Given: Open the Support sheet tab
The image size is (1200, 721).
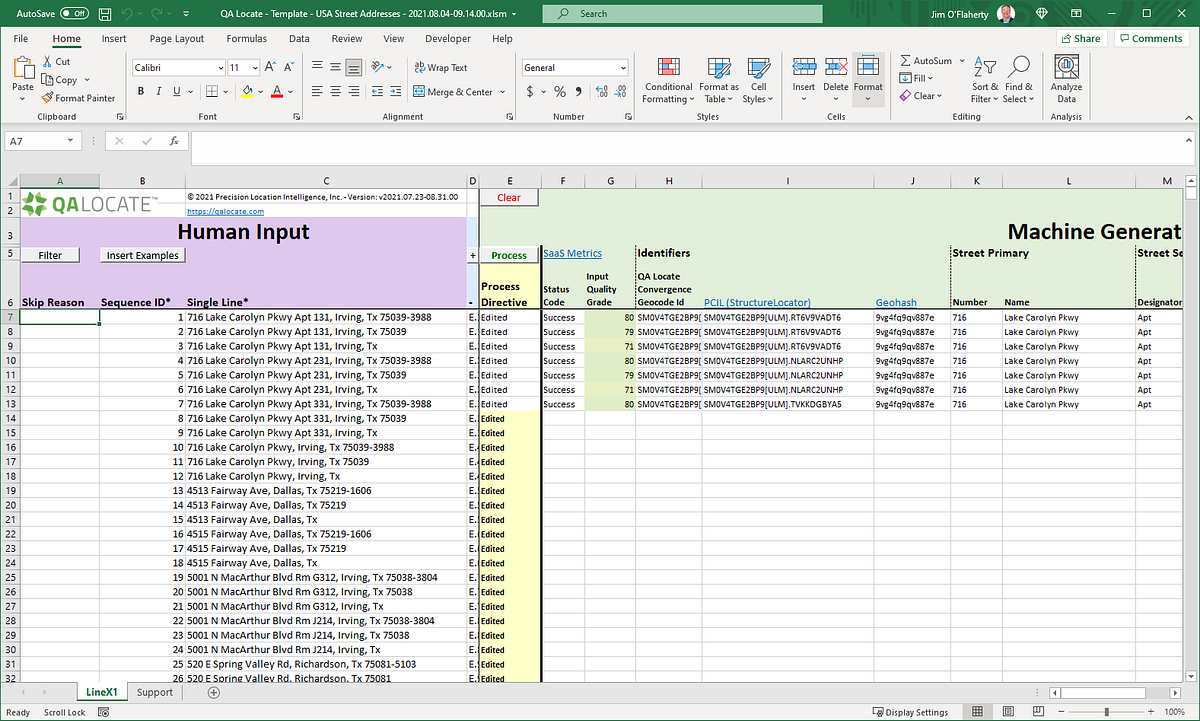Looking at the screenshot, I should click(154, 692).
